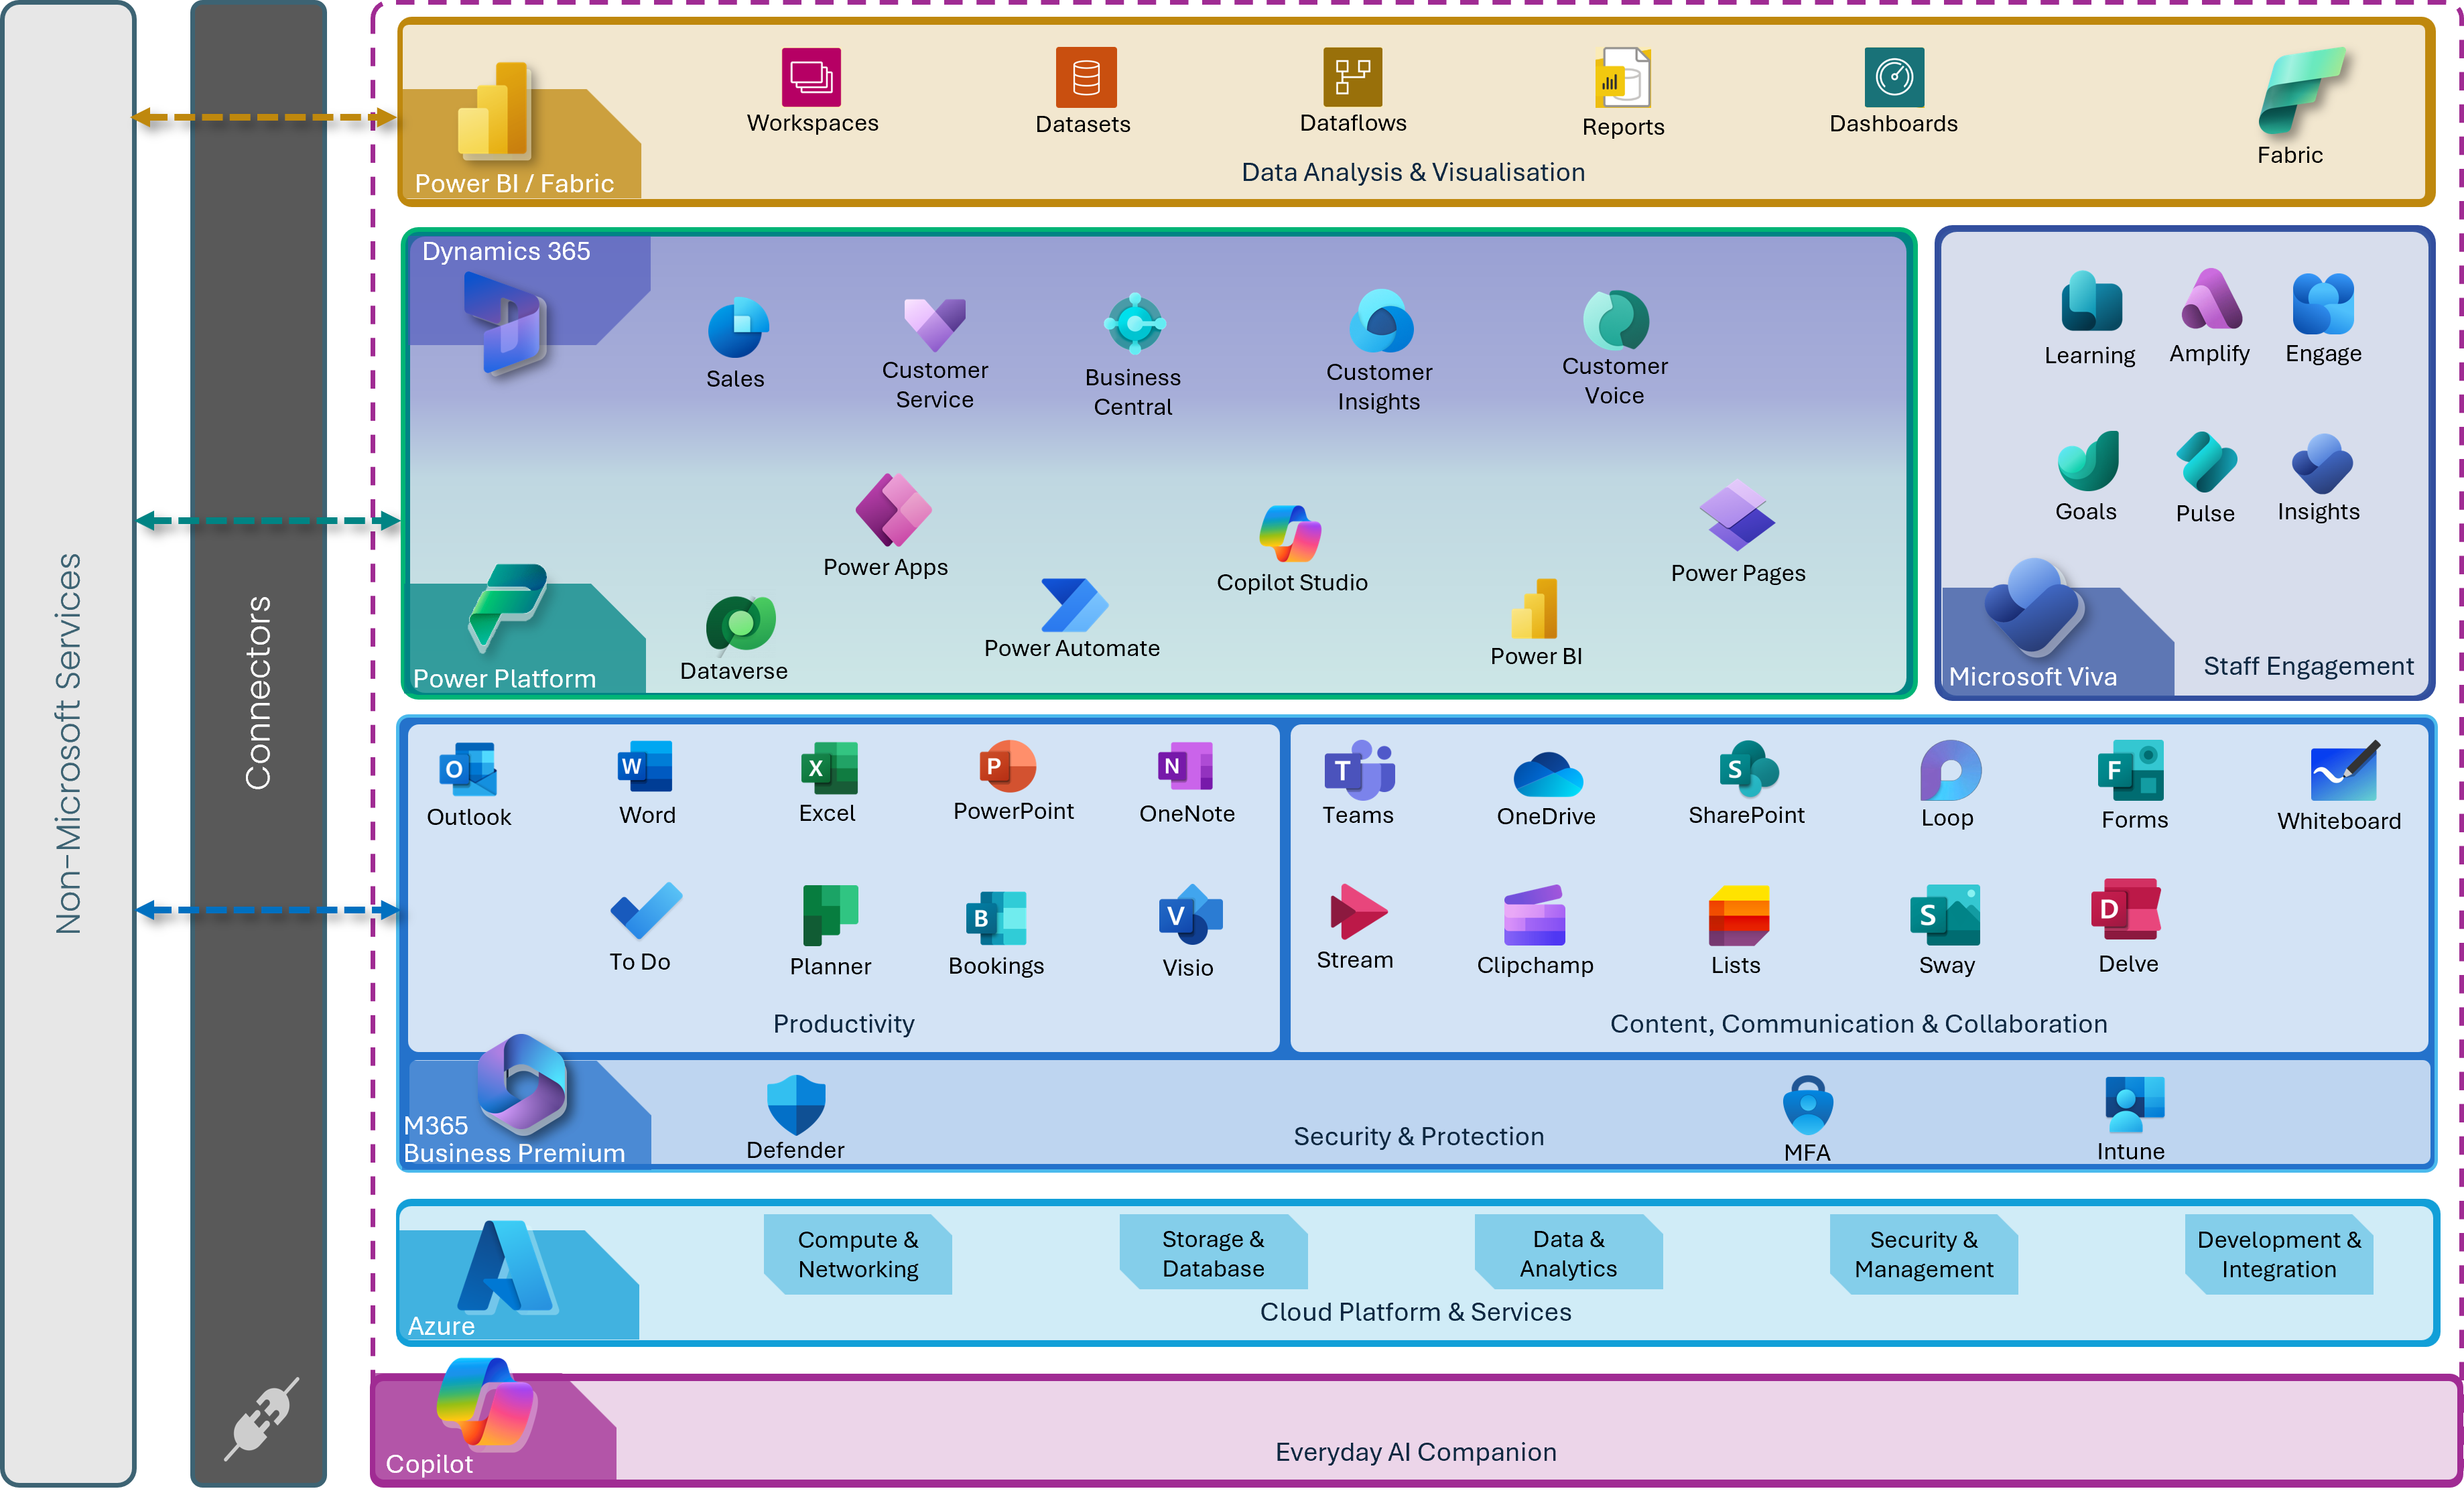The height and width of the screenshot is (1497, 2464).
Task: Open the Visio icon
Action: pos(1190,914)
